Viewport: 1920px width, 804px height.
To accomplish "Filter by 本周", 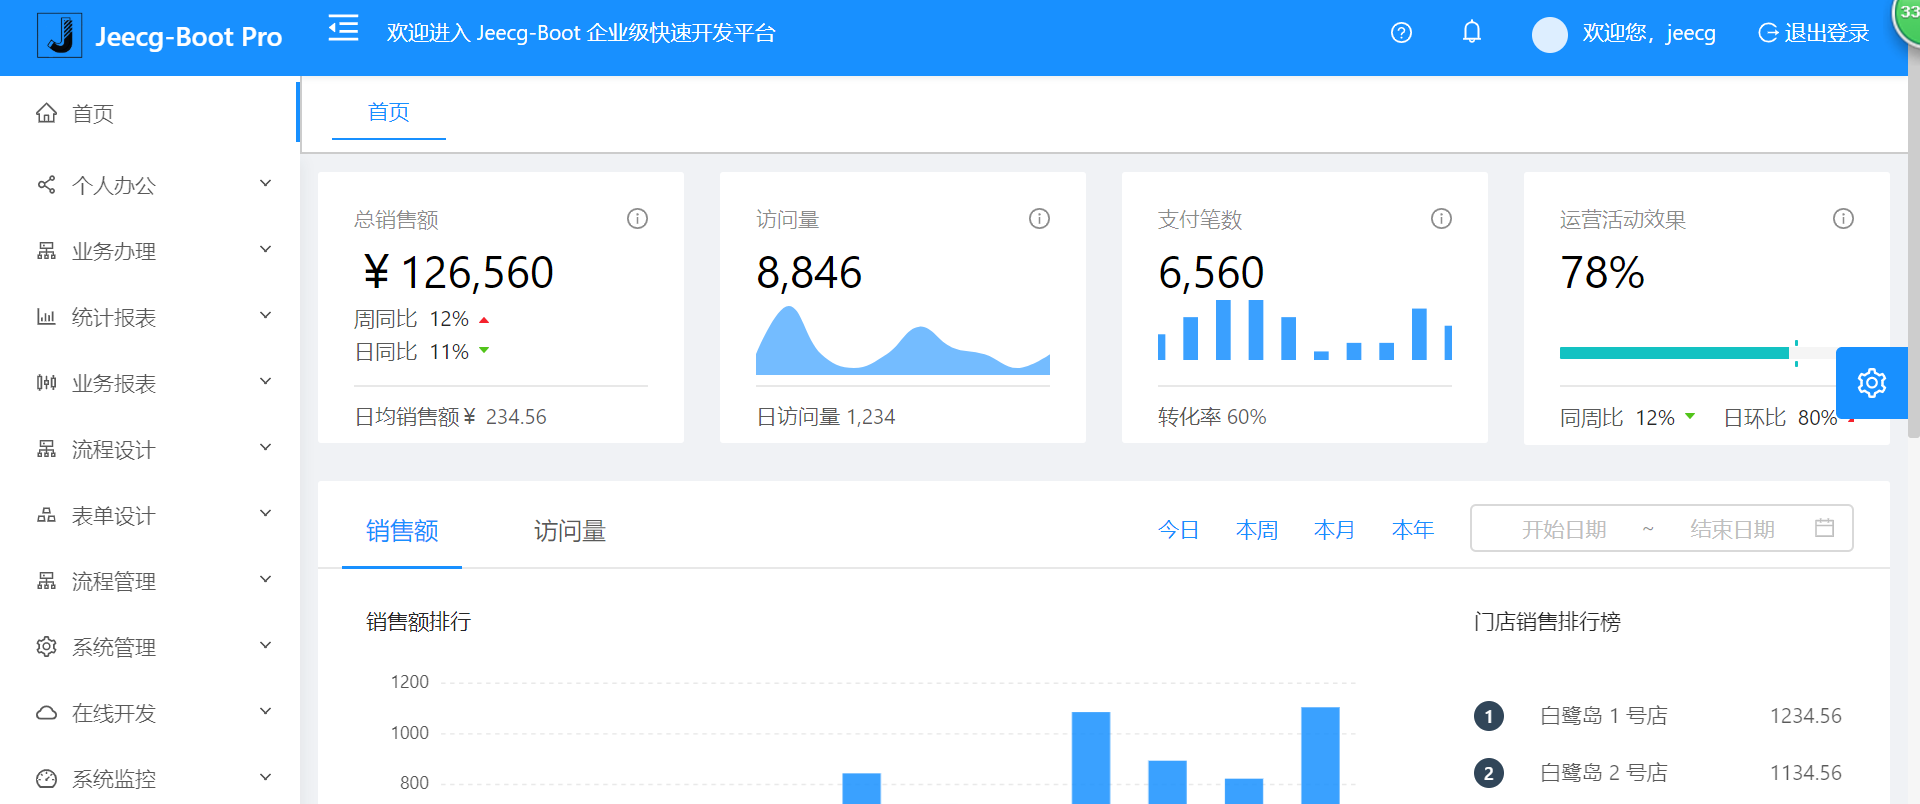I will click(1256, 529).
